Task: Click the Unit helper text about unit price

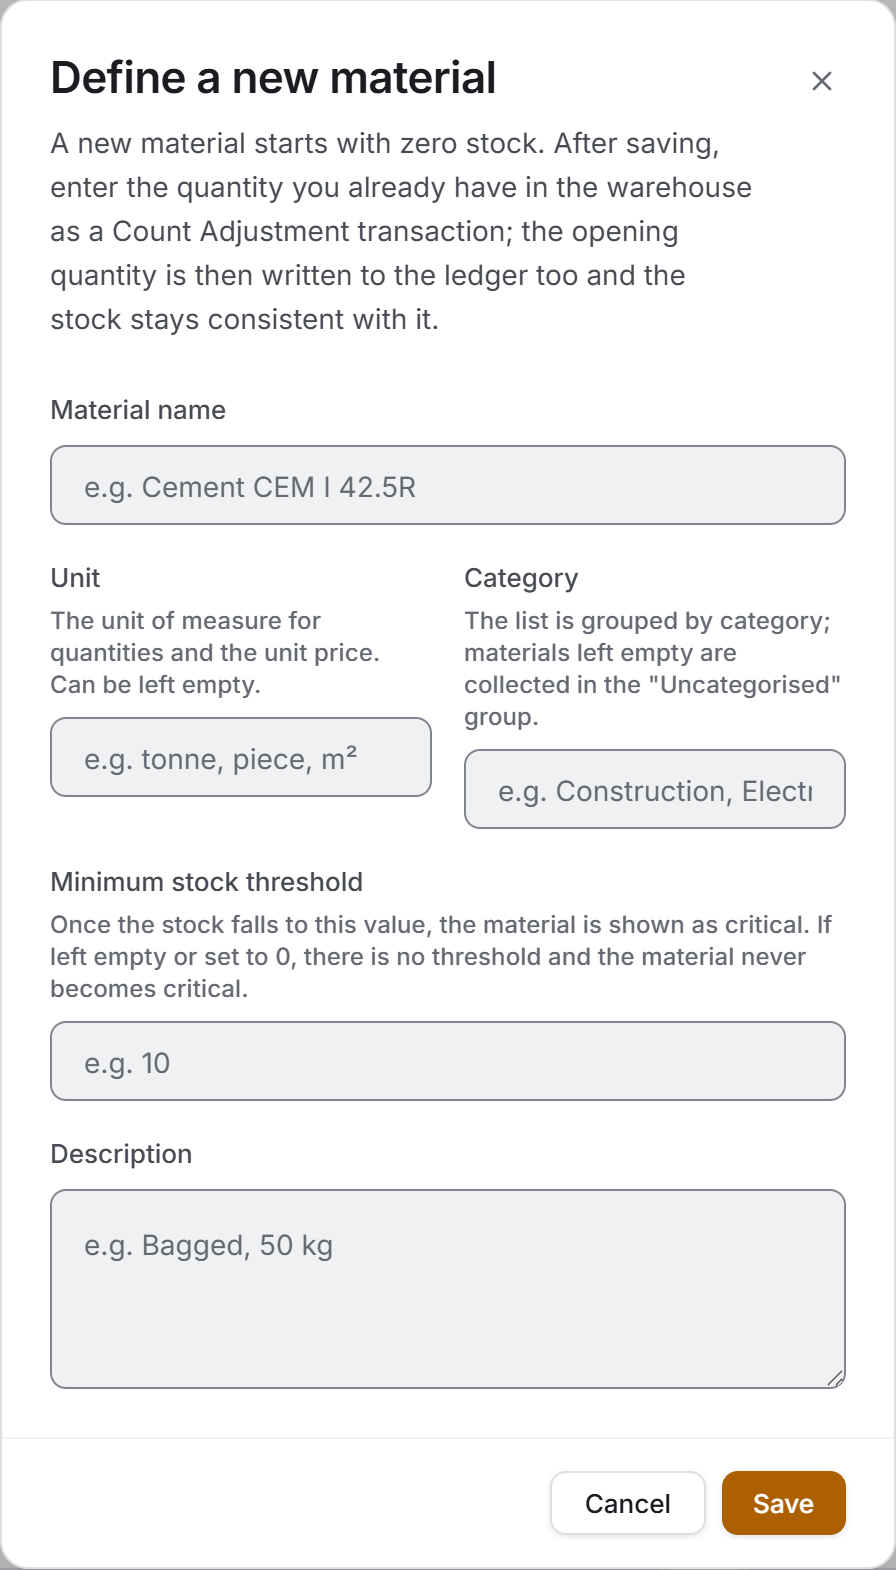Action: [215, 652]
